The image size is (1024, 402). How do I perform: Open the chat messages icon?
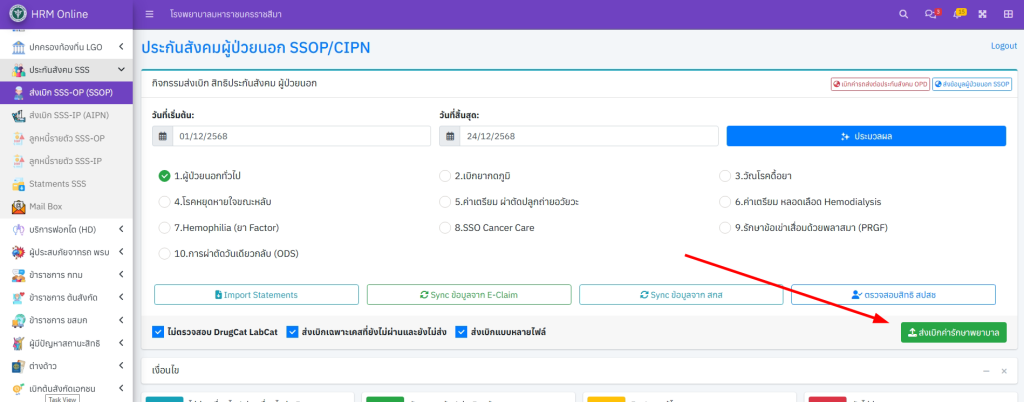[930, 14]
